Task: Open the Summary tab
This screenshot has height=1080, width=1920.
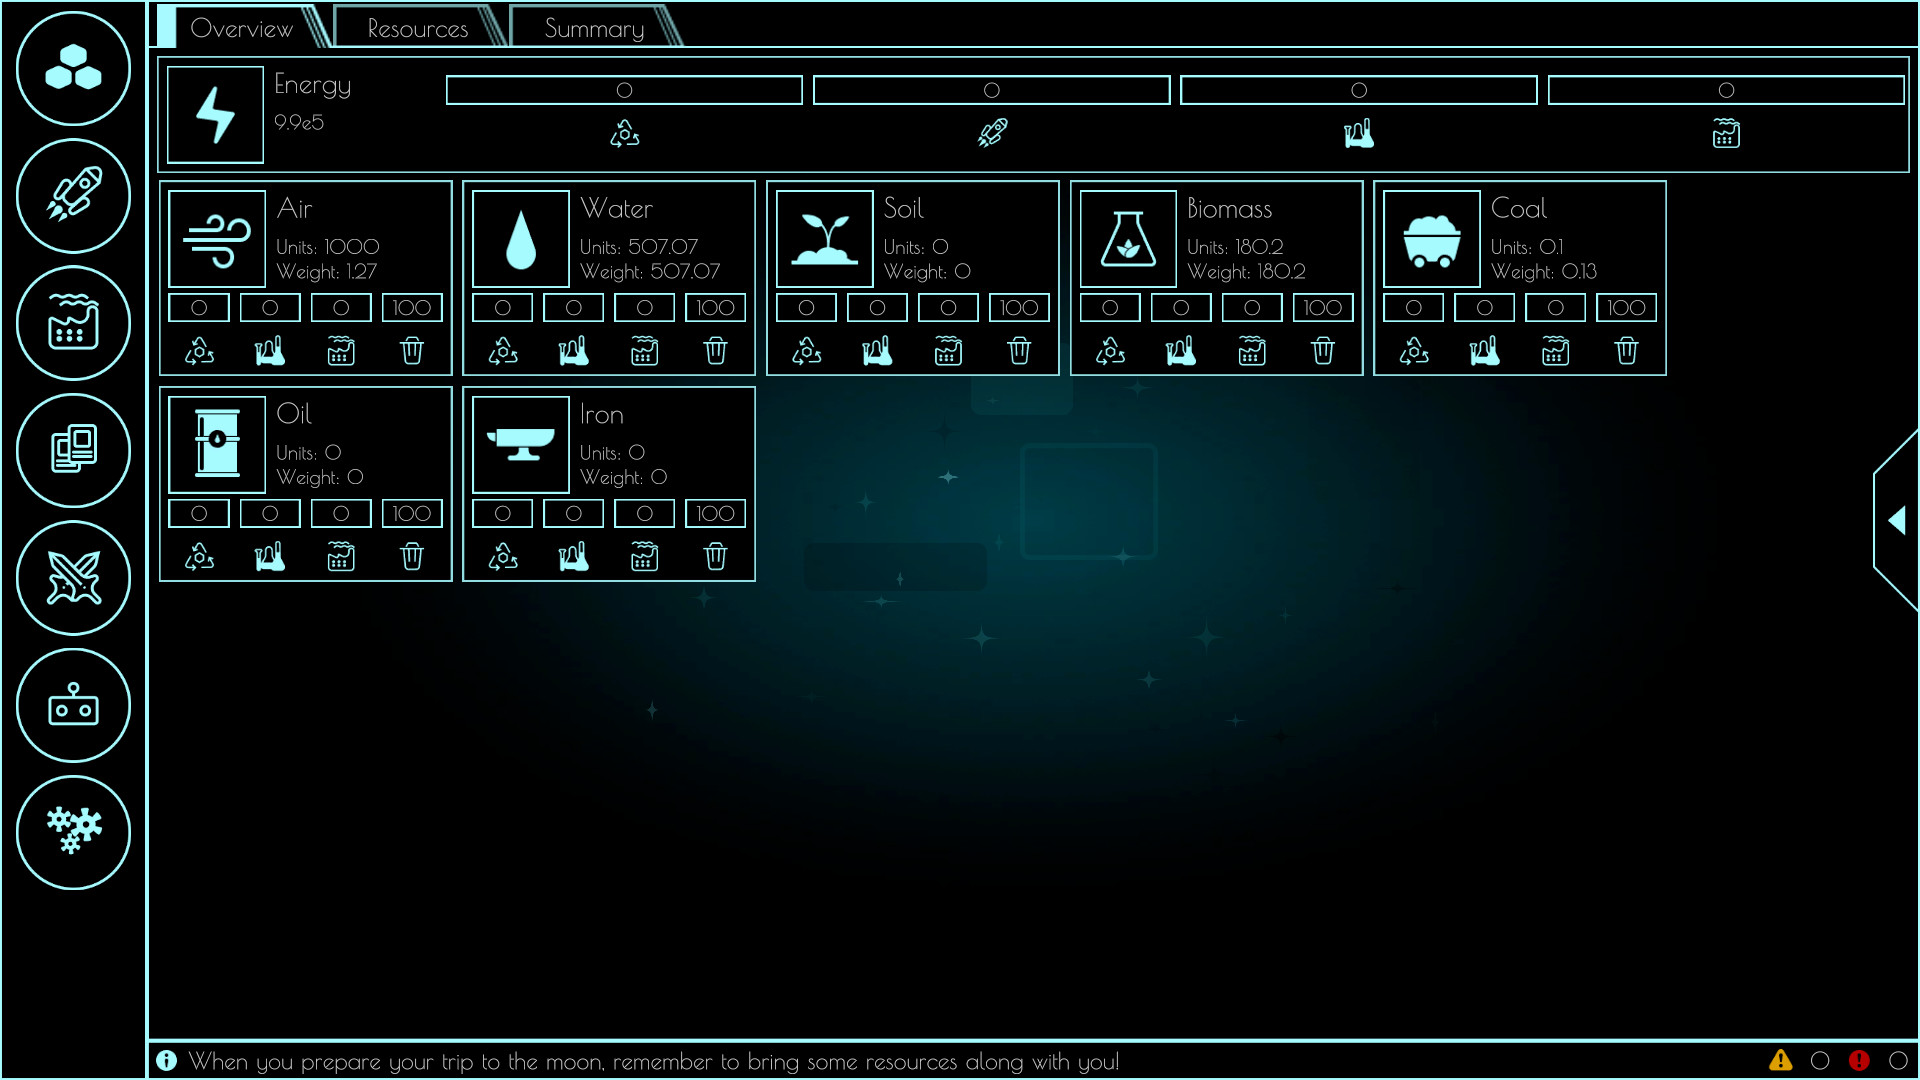Action: point(593,27)
